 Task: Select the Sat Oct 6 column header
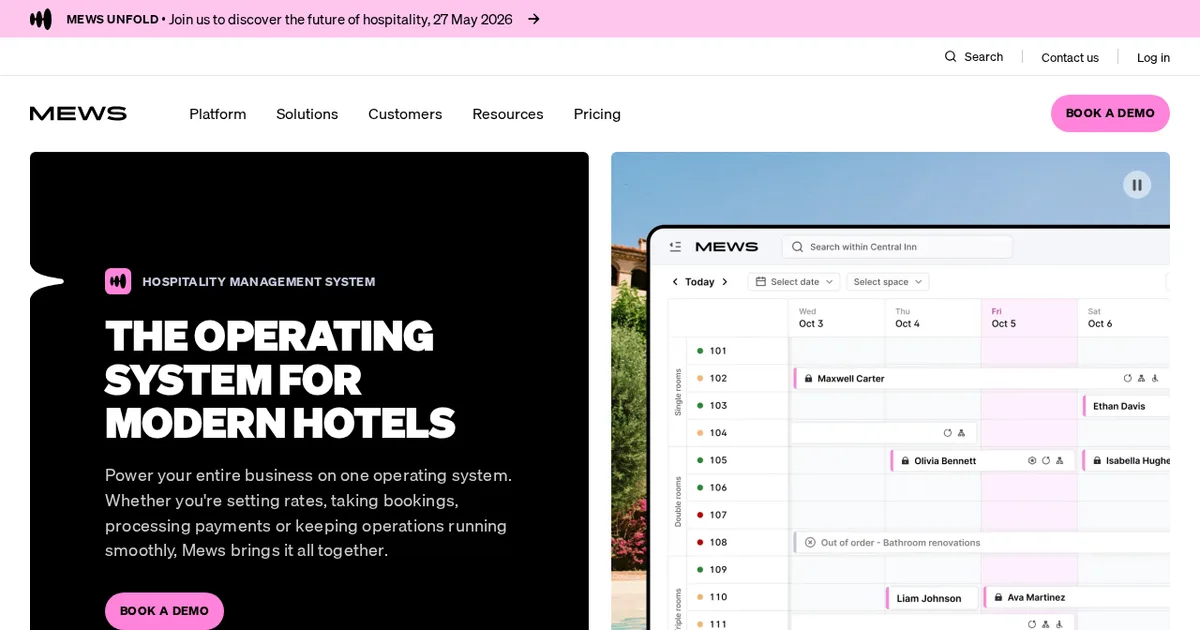(x=1125, y=317)
